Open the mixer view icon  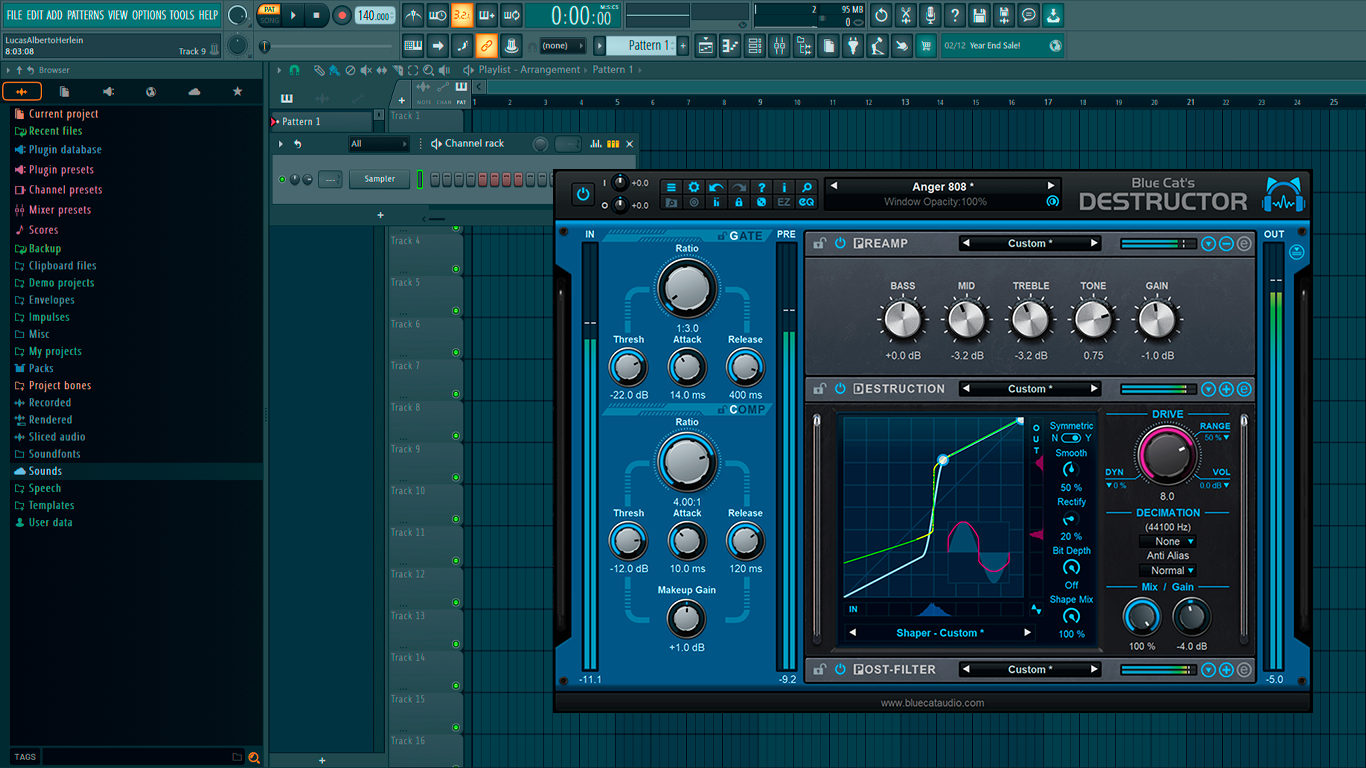pos(779,46)
